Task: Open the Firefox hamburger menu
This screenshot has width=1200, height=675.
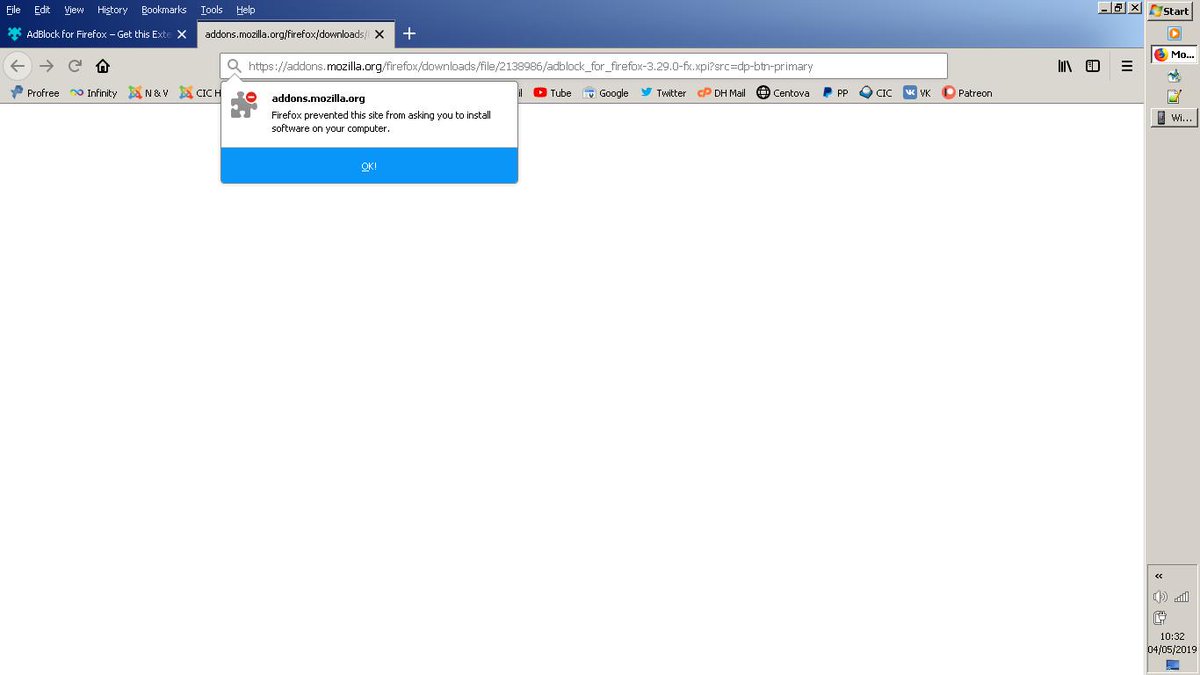Action: (x=1127, y=66)
